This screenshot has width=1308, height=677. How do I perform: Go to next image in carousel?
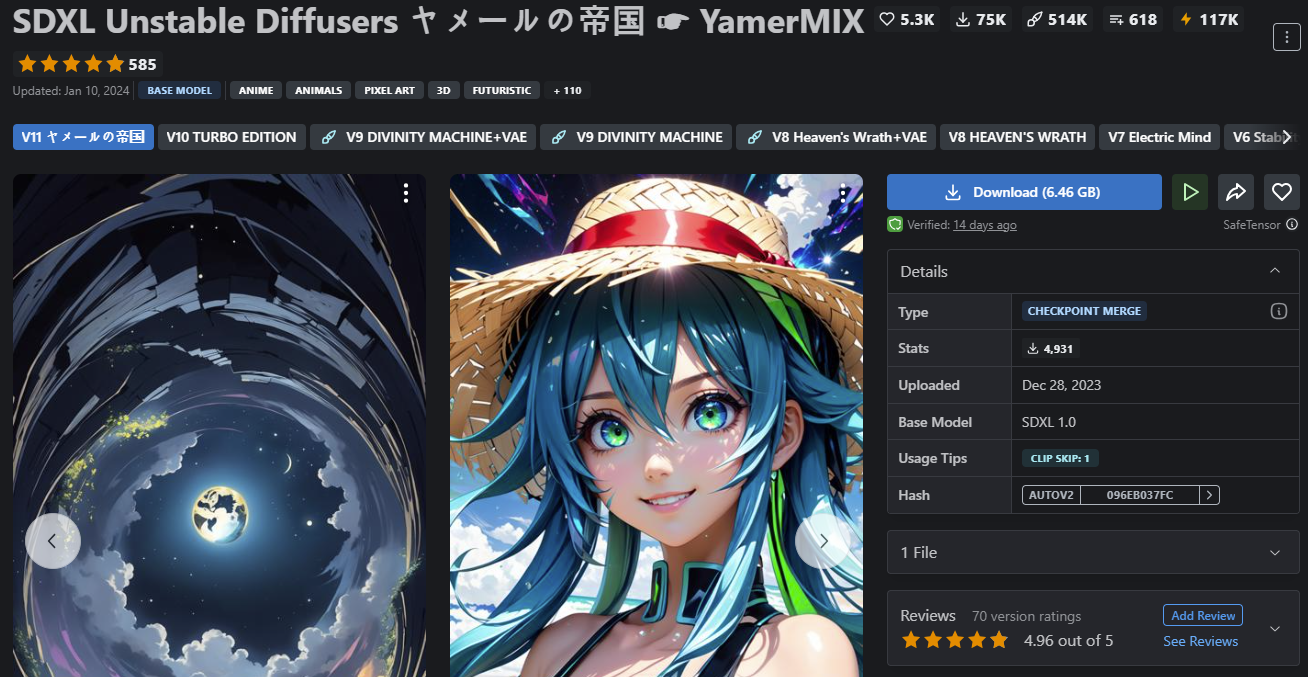[823, 541]
